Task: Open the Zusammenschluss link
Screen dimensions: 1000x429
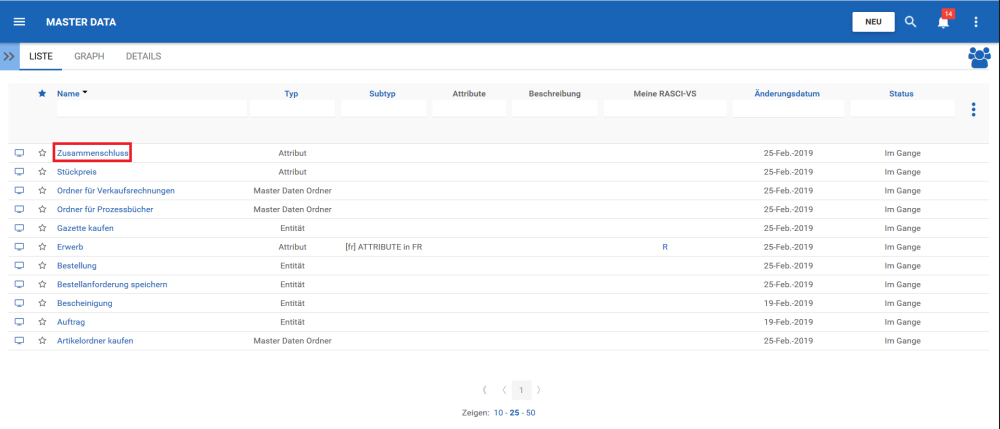Action: 93,153
